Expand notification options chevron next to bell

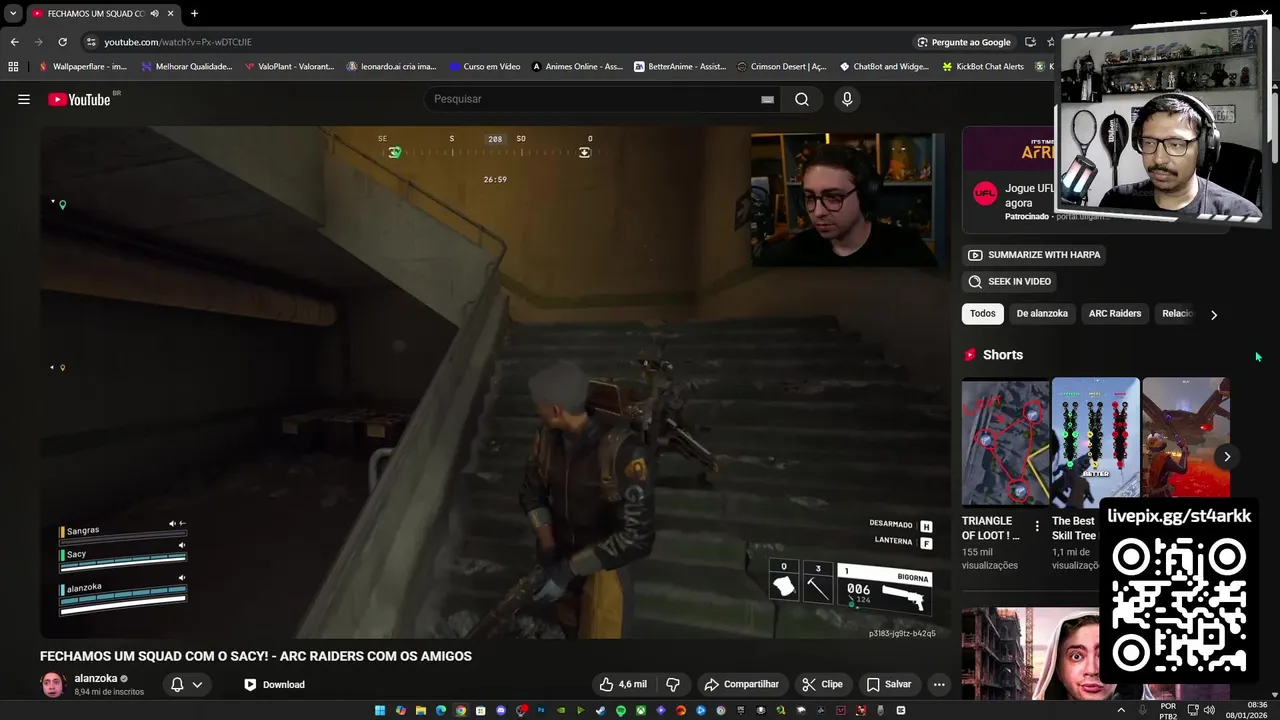pos(198,685)
